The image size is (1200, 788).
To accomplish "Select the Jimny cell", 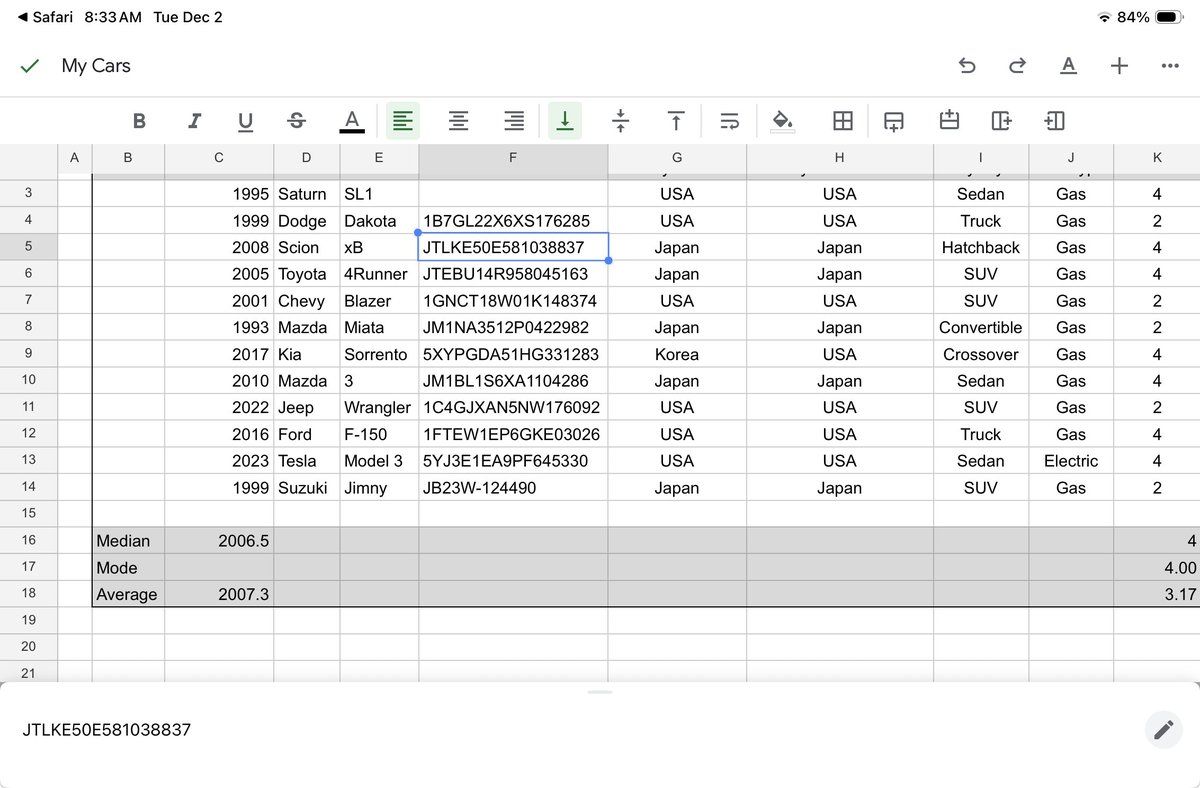I will (x=379, y=488).
